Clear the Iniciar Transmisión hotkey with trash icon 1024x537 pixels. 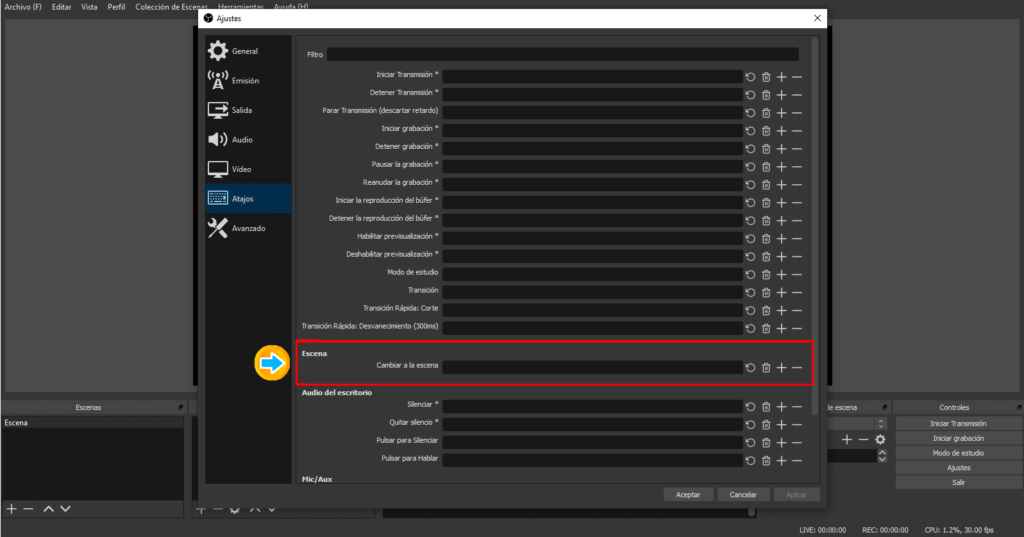(766, 77)
